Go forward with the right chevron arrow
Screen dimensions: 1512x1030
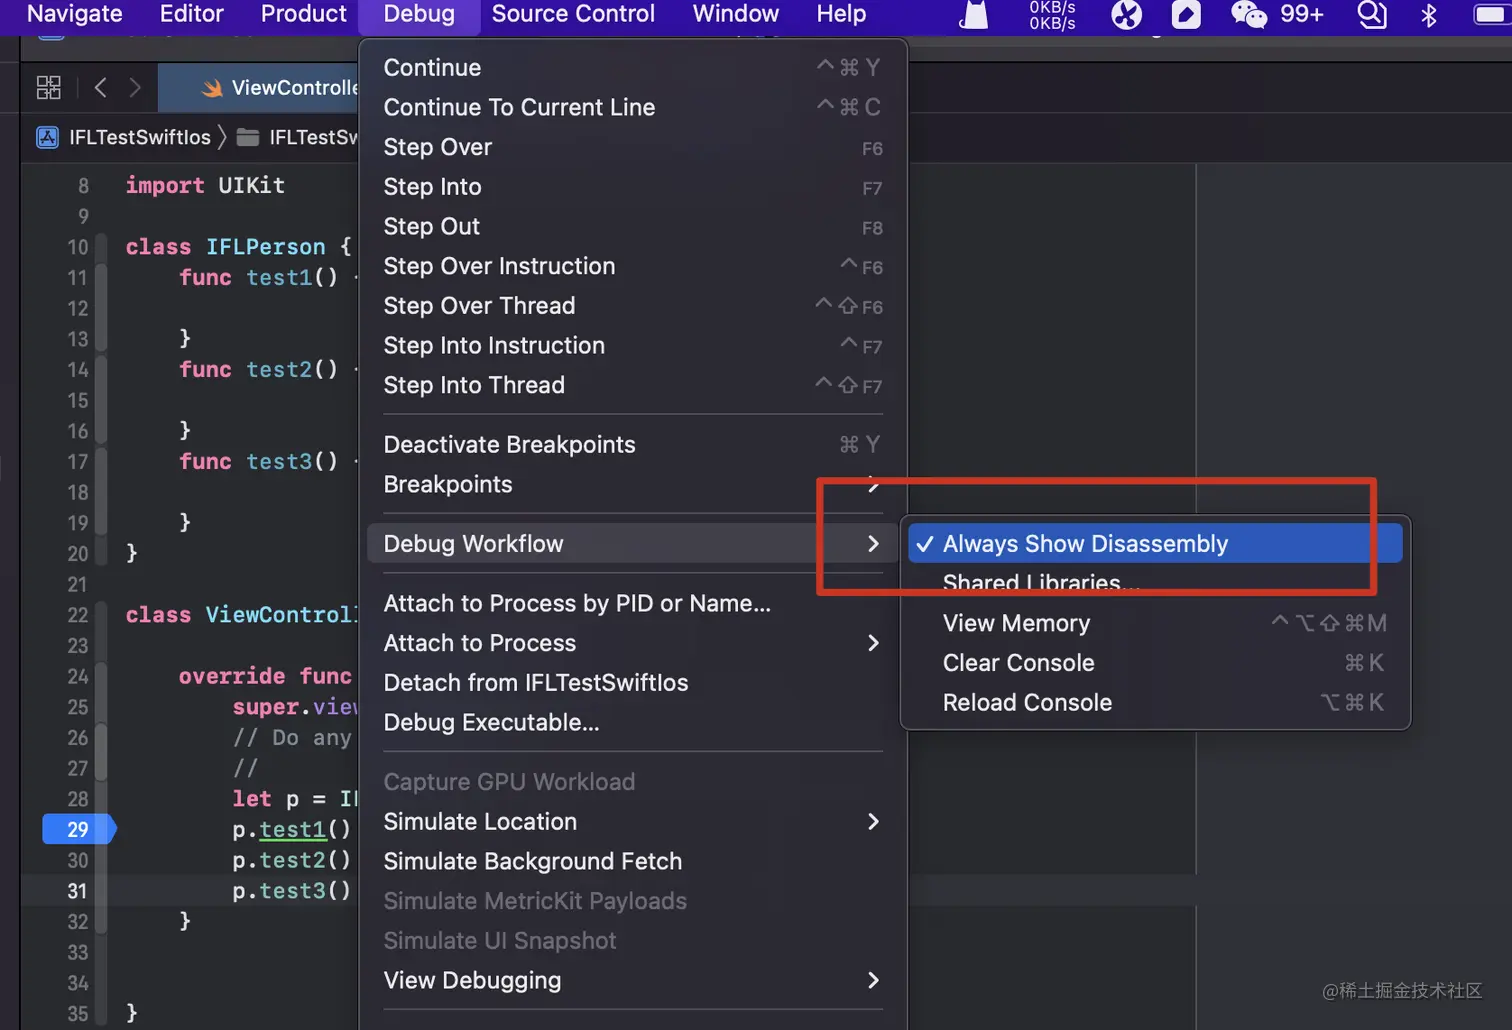tap(135, 88)
